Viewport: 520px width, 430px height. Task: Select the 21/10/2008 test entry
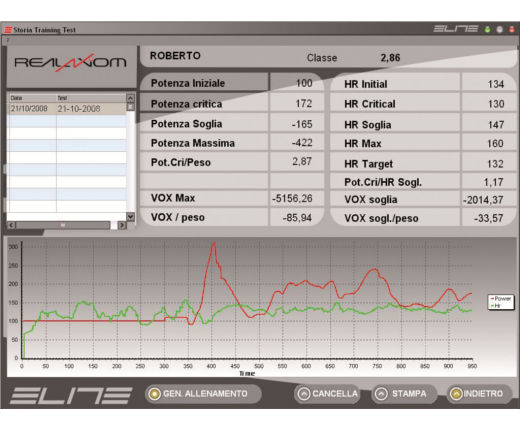click(67, 109)
